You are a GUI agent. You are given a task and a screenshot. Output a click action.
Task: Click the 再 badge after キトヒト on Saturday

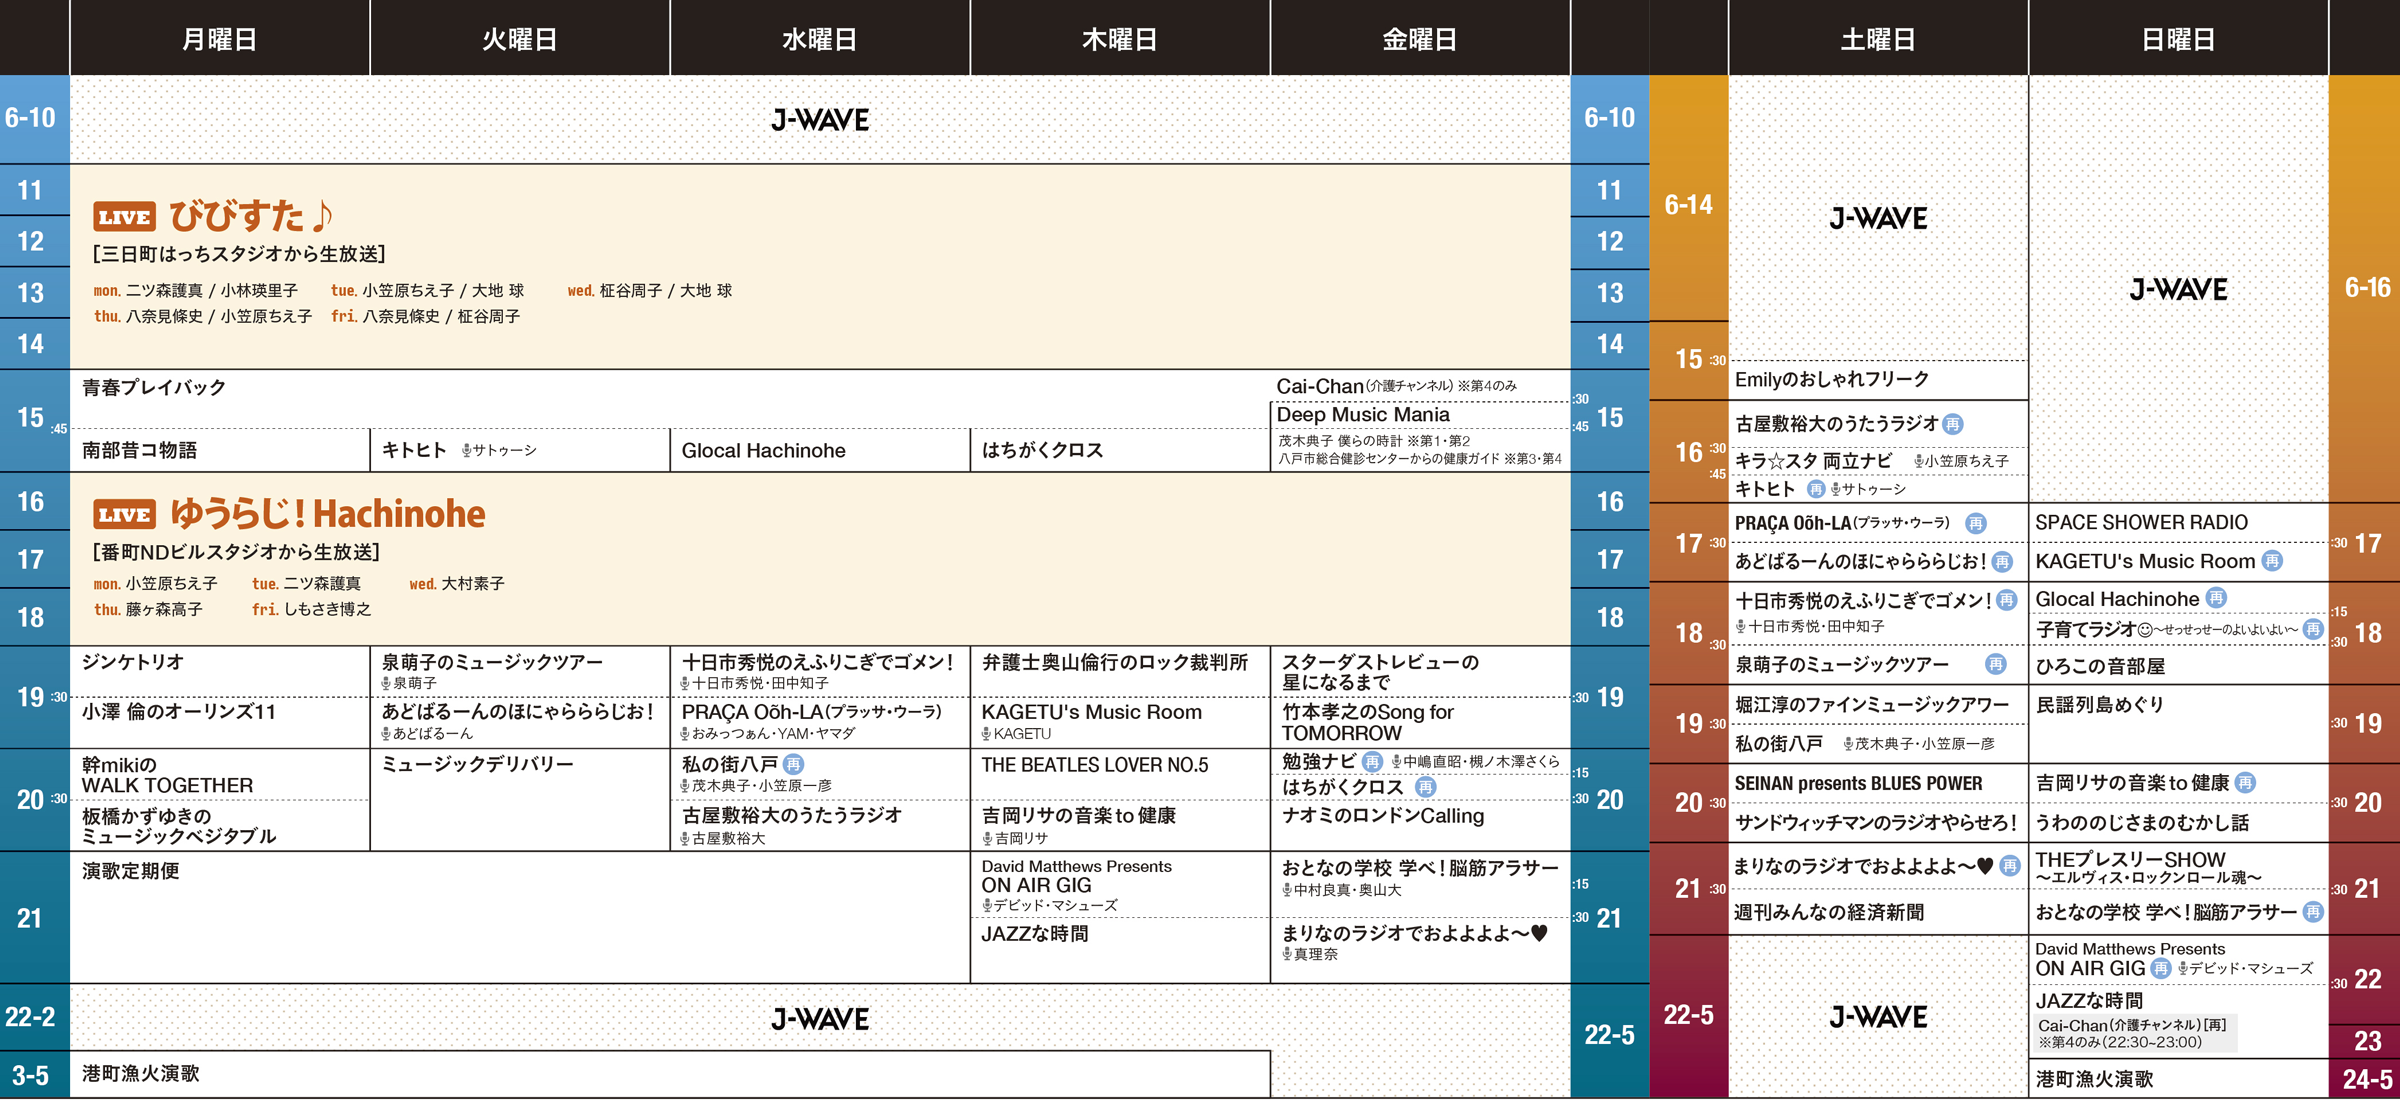1816,489
